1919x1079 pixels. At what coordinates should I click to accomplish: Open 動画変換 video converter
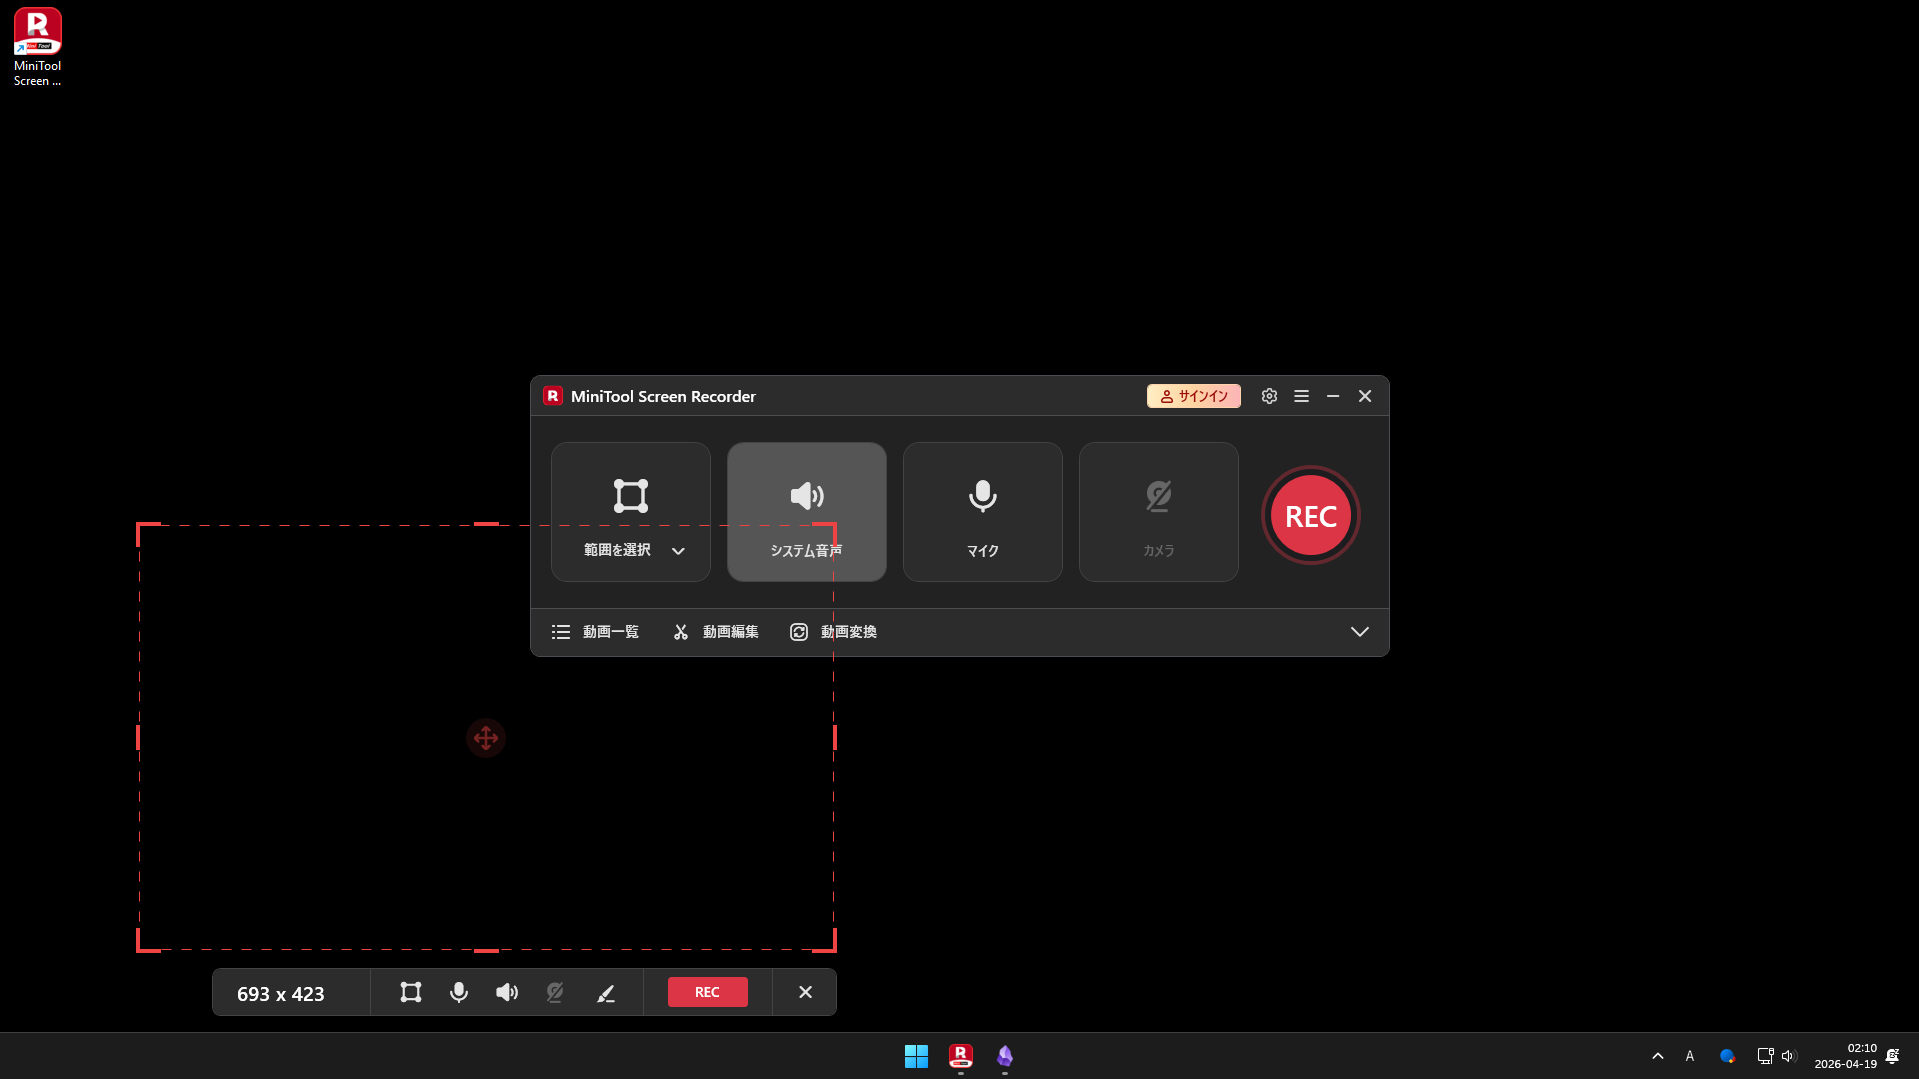click(833, 632)
